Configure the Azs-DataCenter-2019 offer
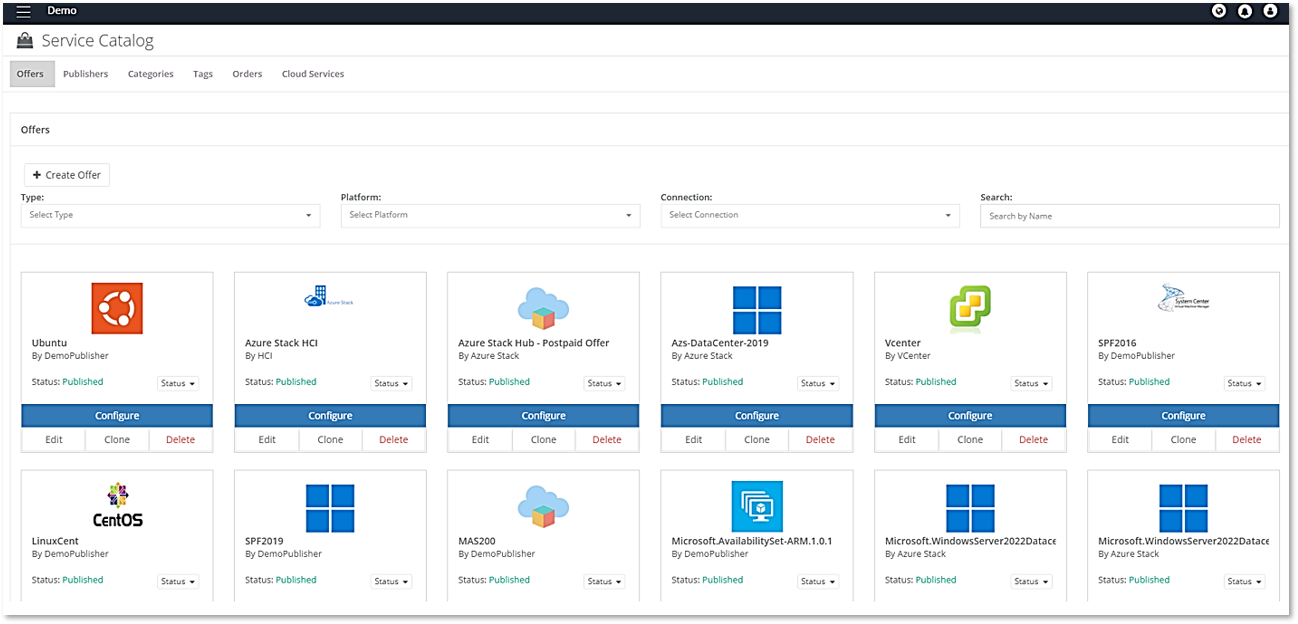 click(x=757, y=416)
